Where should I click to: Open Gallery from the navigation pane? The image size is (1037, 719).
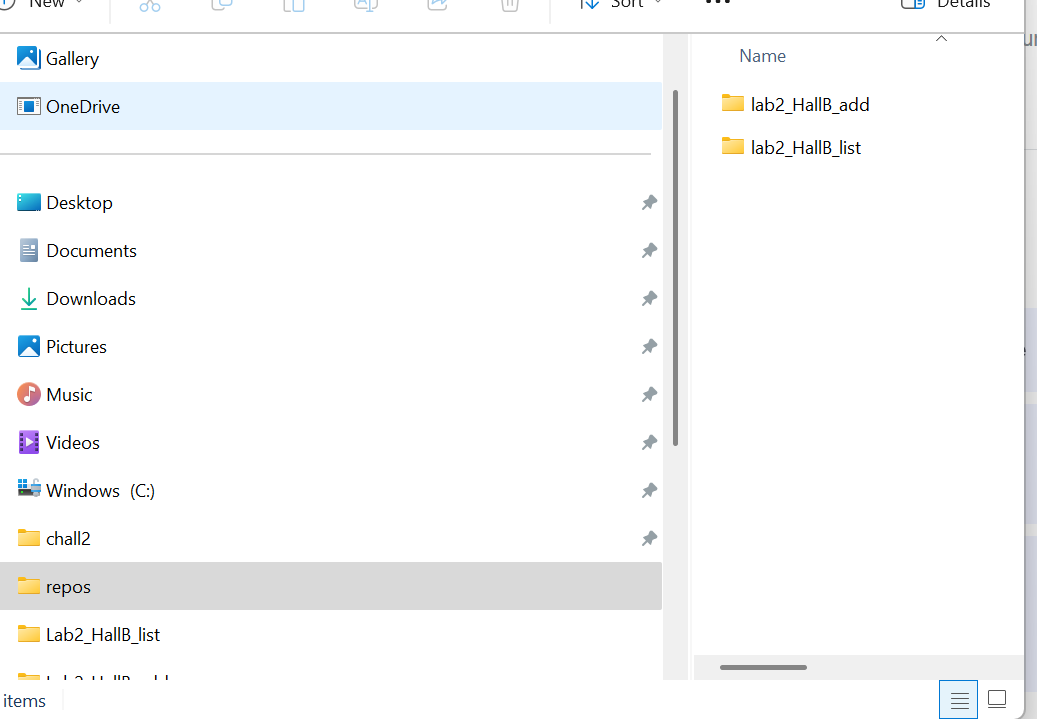(x=70, y=58)
